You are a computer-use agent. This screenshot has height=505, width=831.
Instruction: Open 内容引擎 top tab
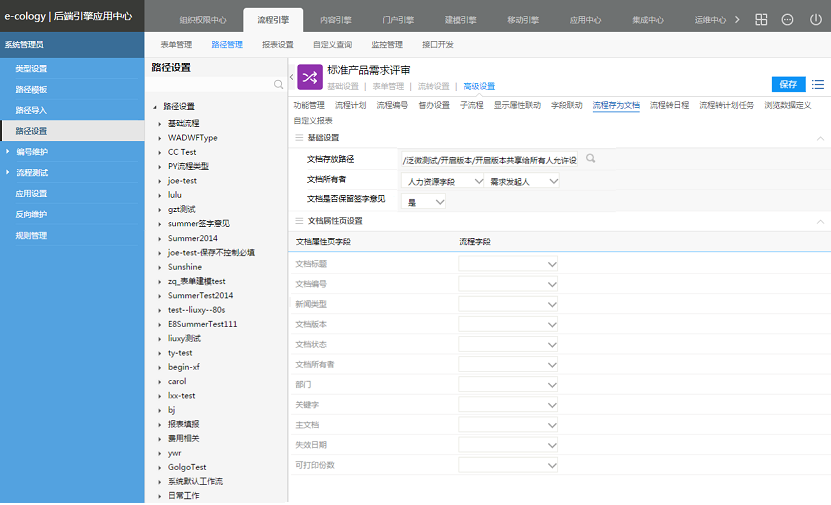pyautogui.click(x=336, y=20)
